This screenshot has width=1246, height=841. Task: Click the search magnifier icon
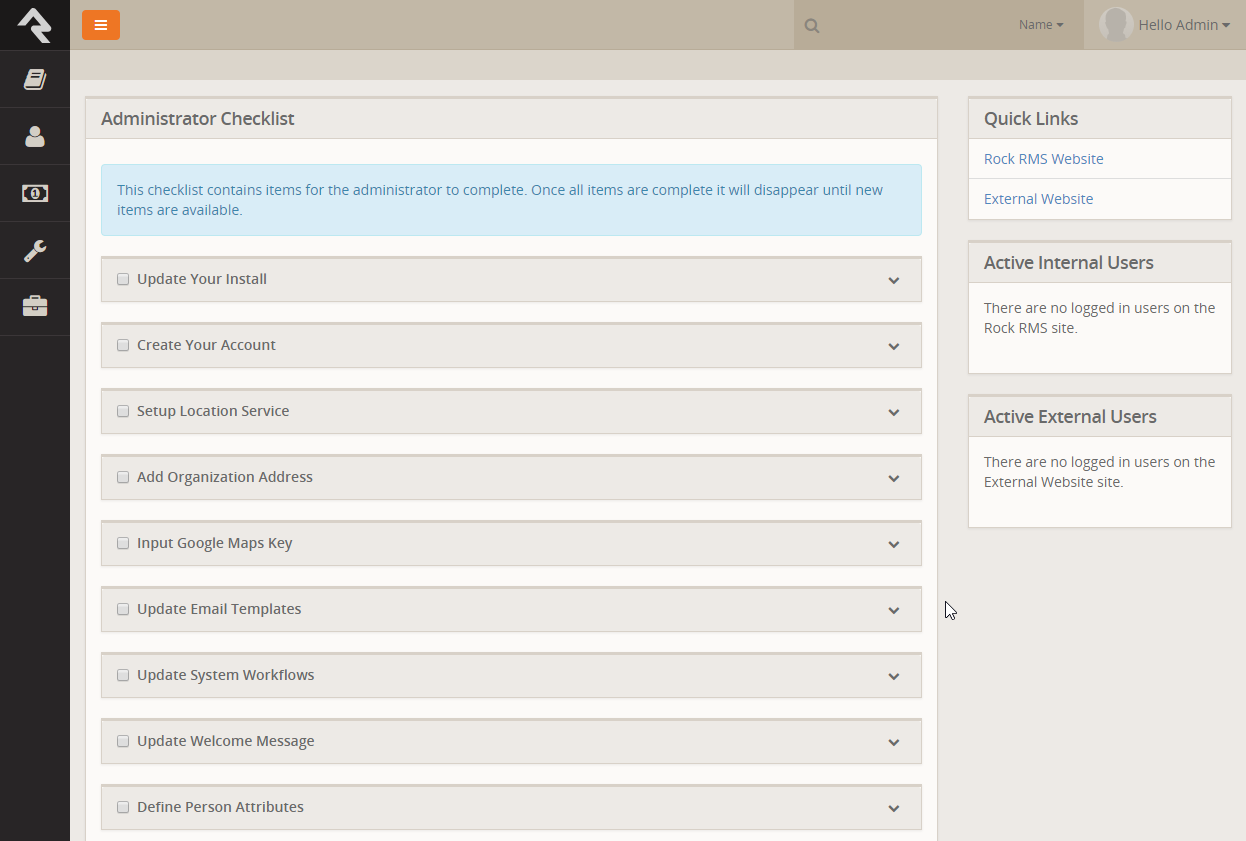click(812, 26)
